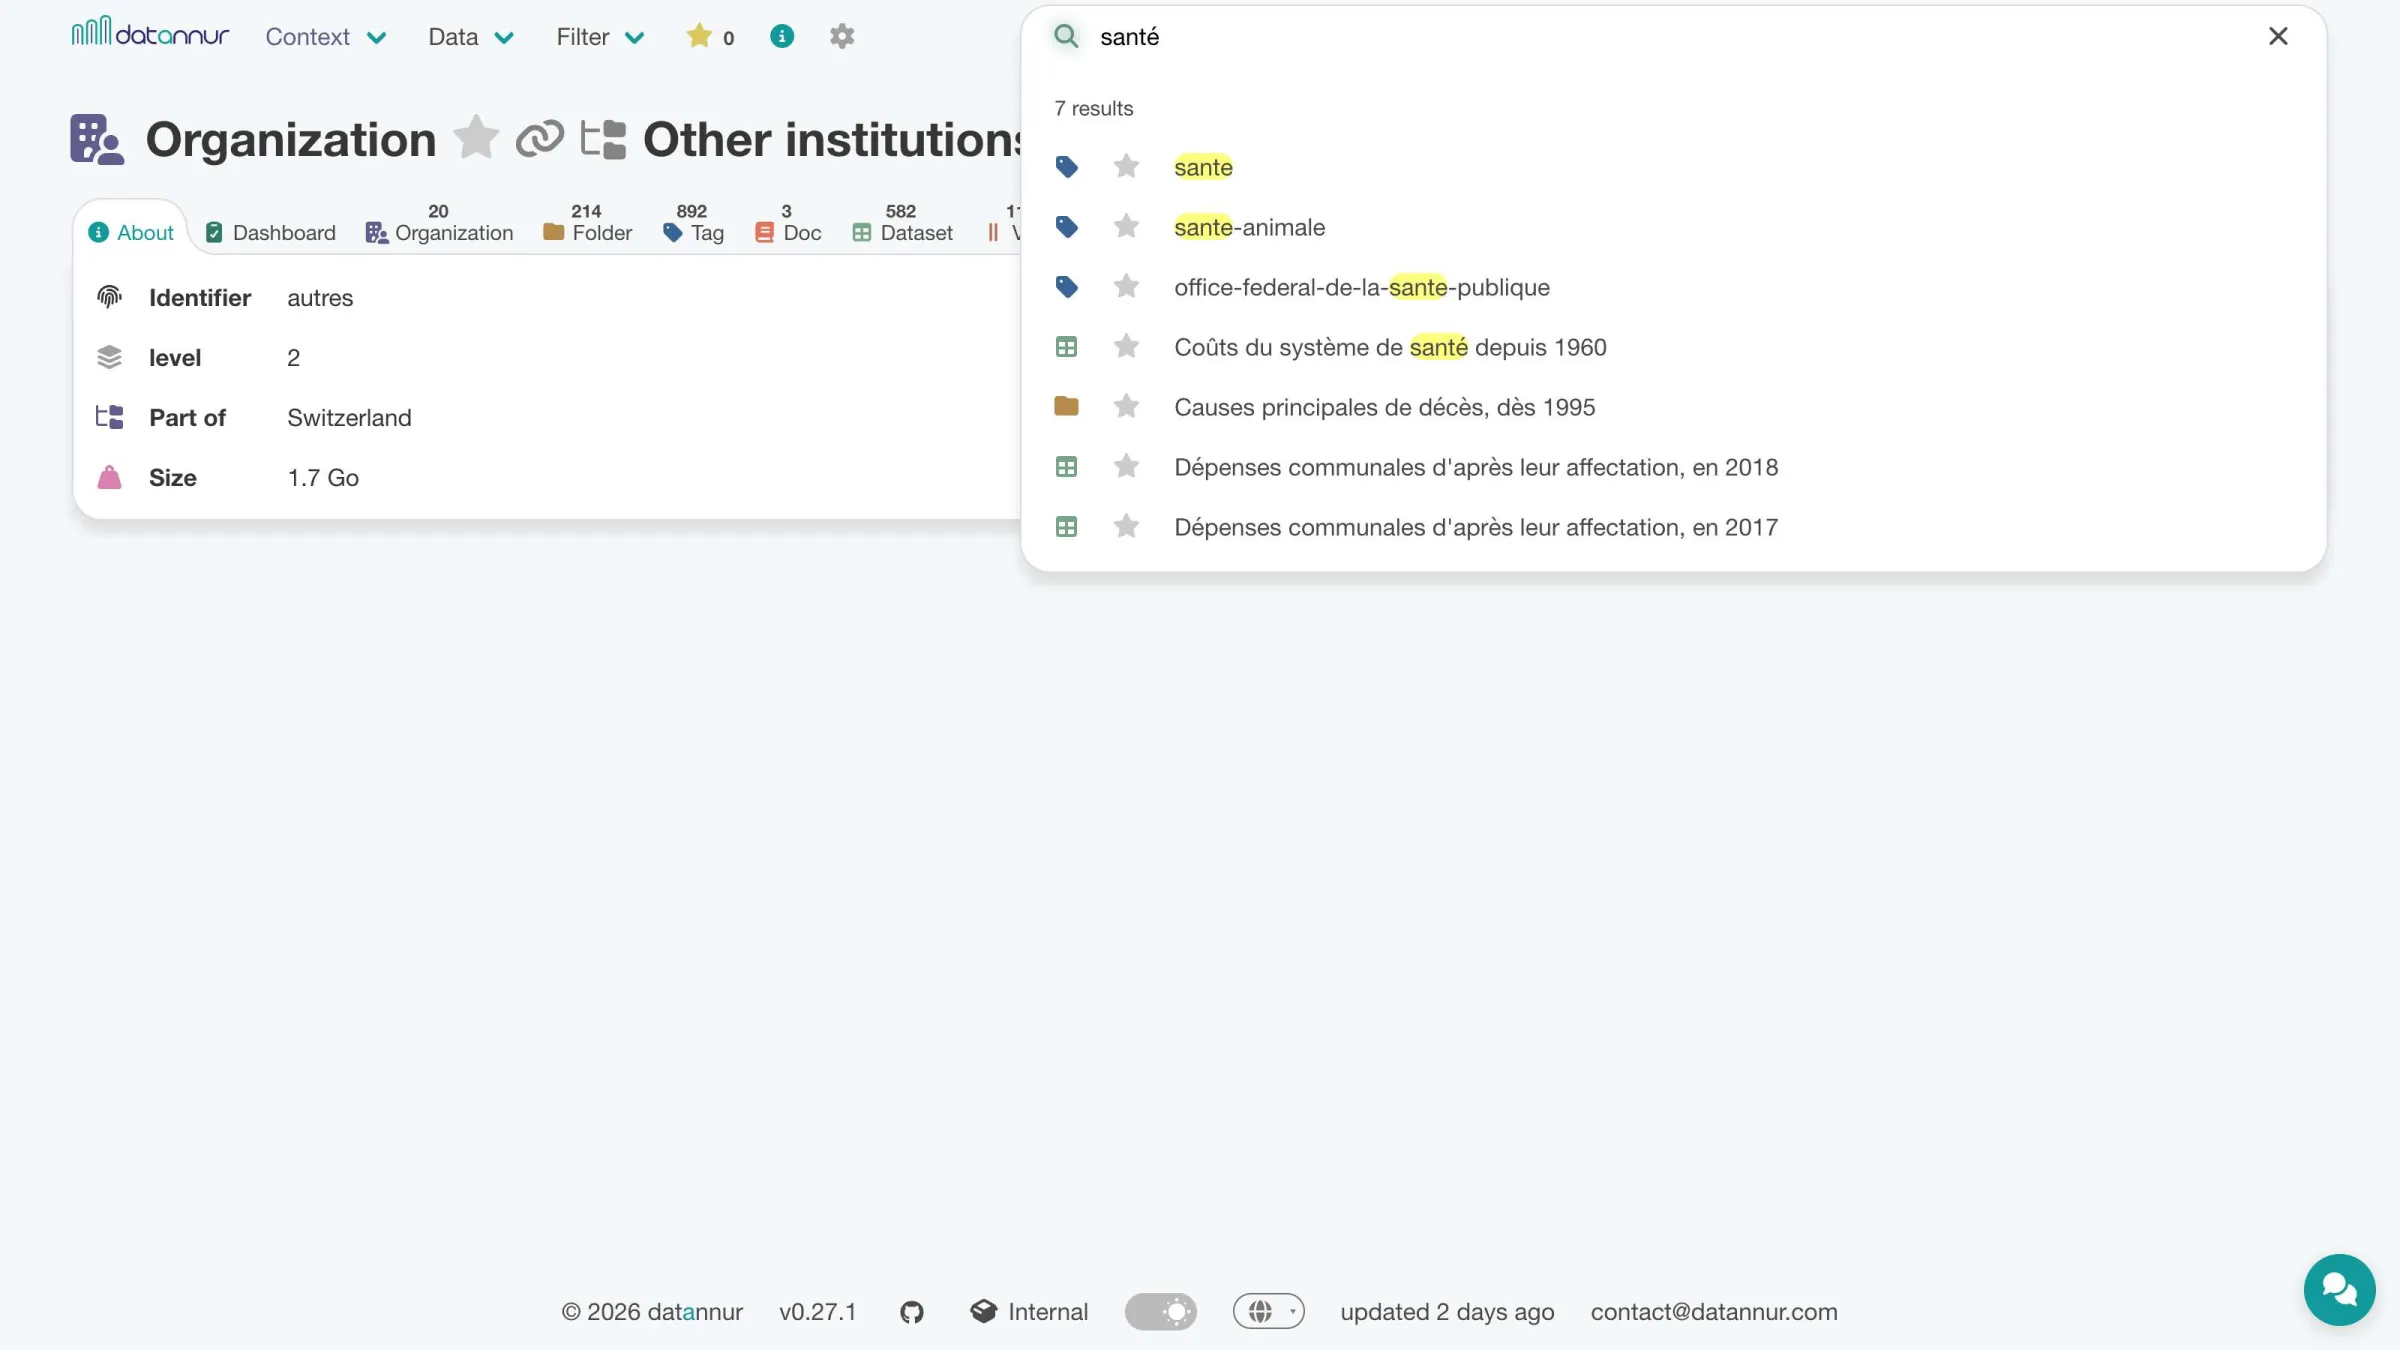Click the layers level icon
The height and width of the screenshot is (1350, 2400).
tap(109, 357)
